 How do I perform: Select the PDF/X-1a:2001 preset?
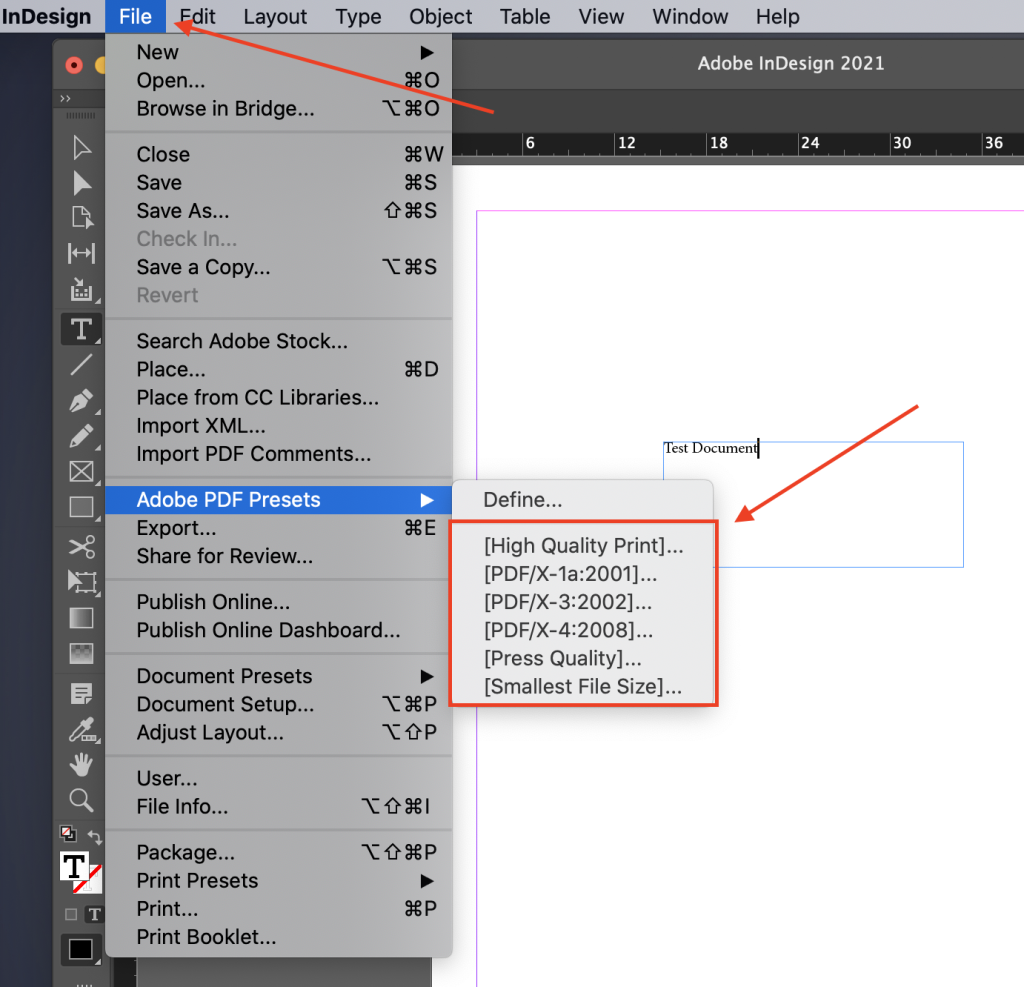click(584, 574)
